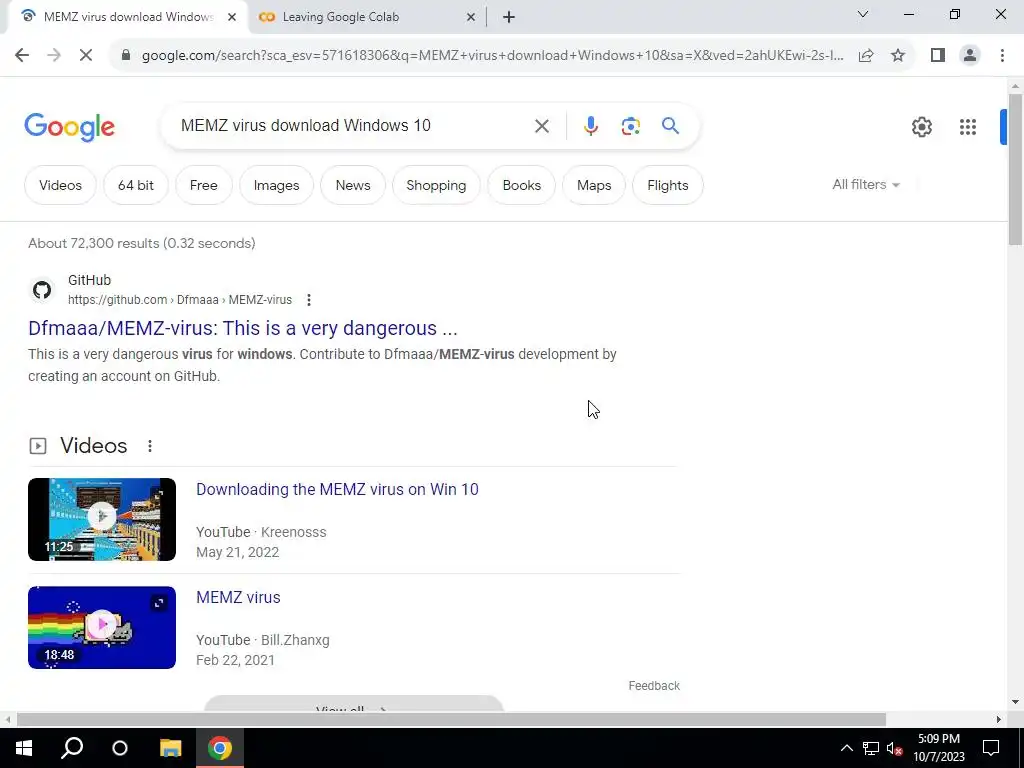Switch to Images results
This screenshot has height=768, width=1024.
click(276, 185)
